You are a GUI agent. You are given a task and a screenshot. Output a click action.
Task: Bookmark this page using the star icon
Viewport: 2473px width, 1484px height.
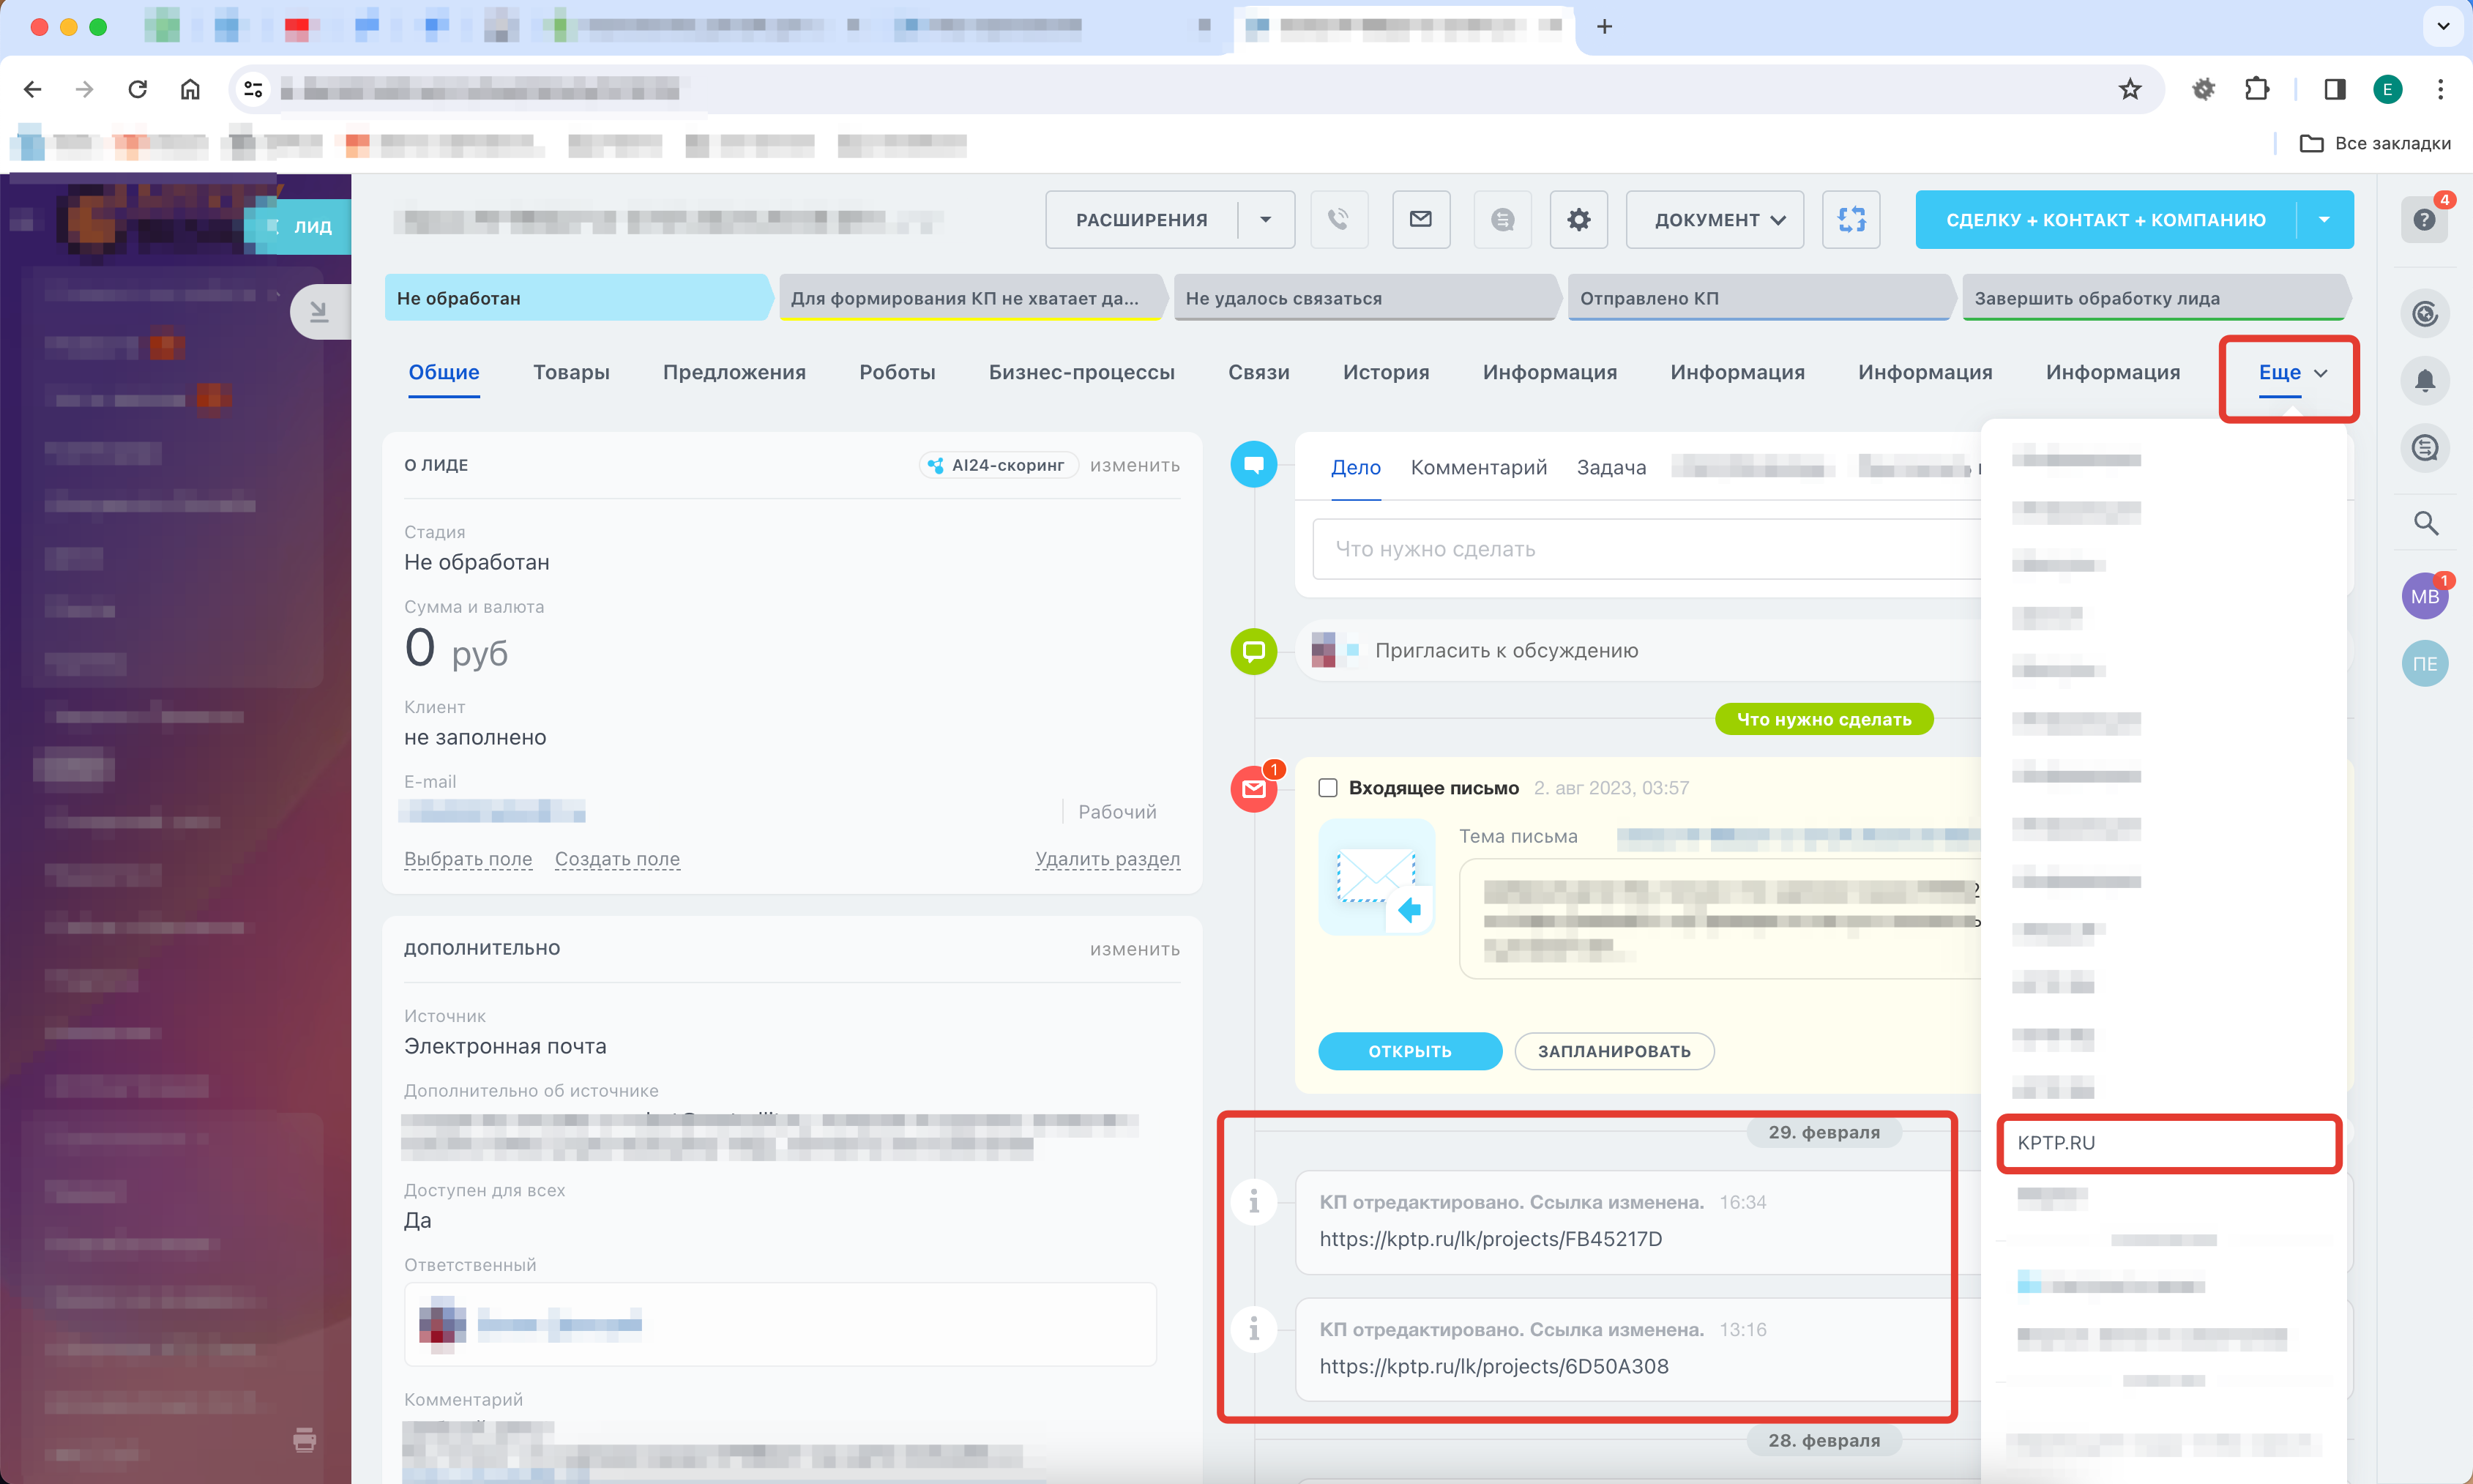(2129, 89)
